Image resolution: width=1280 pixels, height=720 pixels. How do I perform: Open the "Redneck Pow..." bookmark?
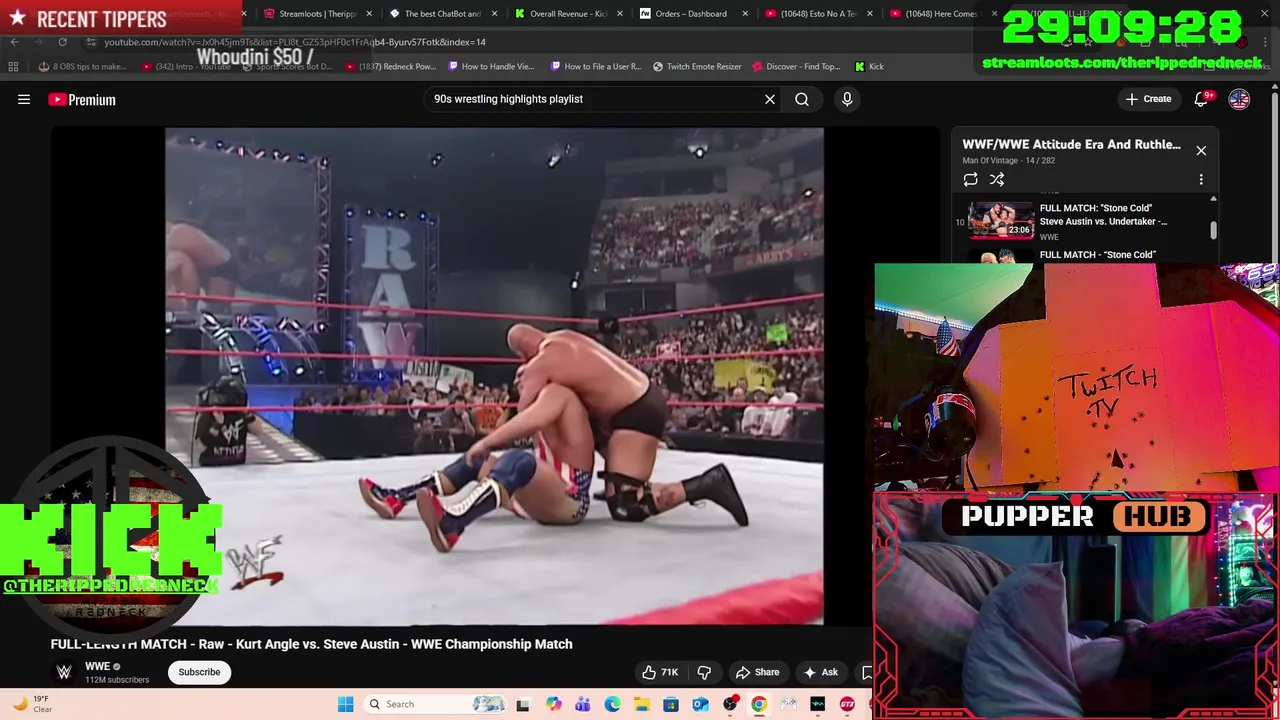point(390,67)
